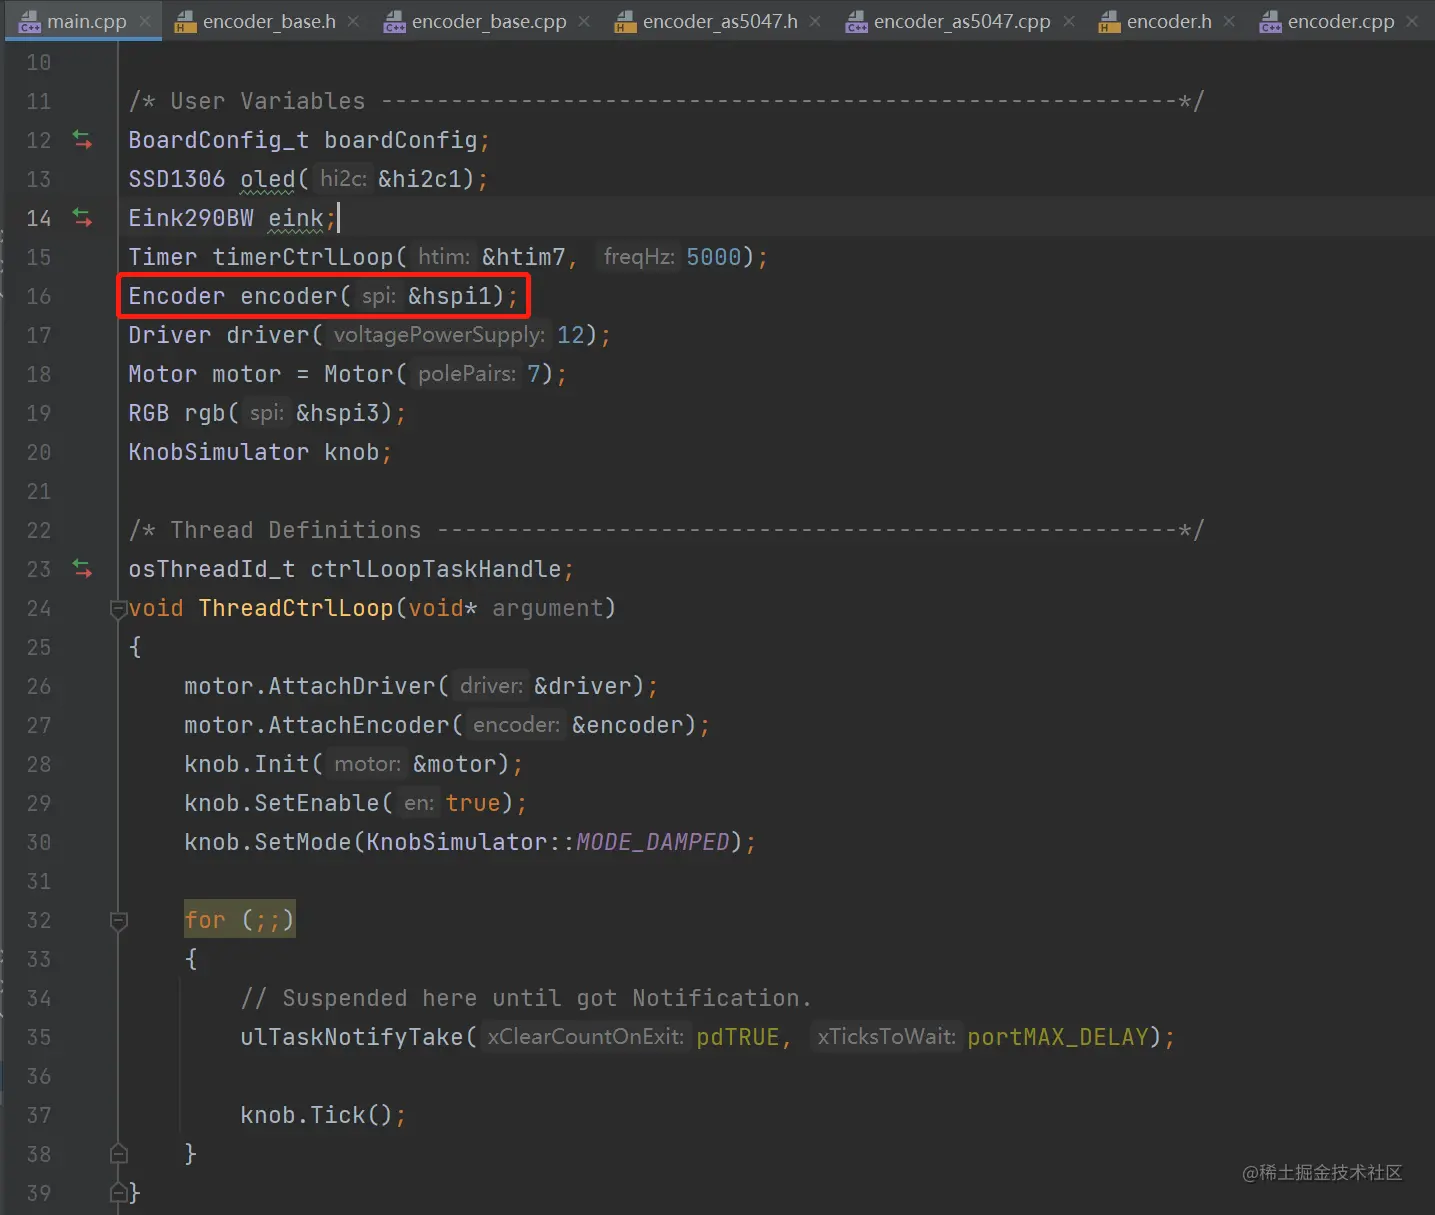Click knob.Tick() call on line 37
The image size is (1435, 1215).
(317, 1115)
